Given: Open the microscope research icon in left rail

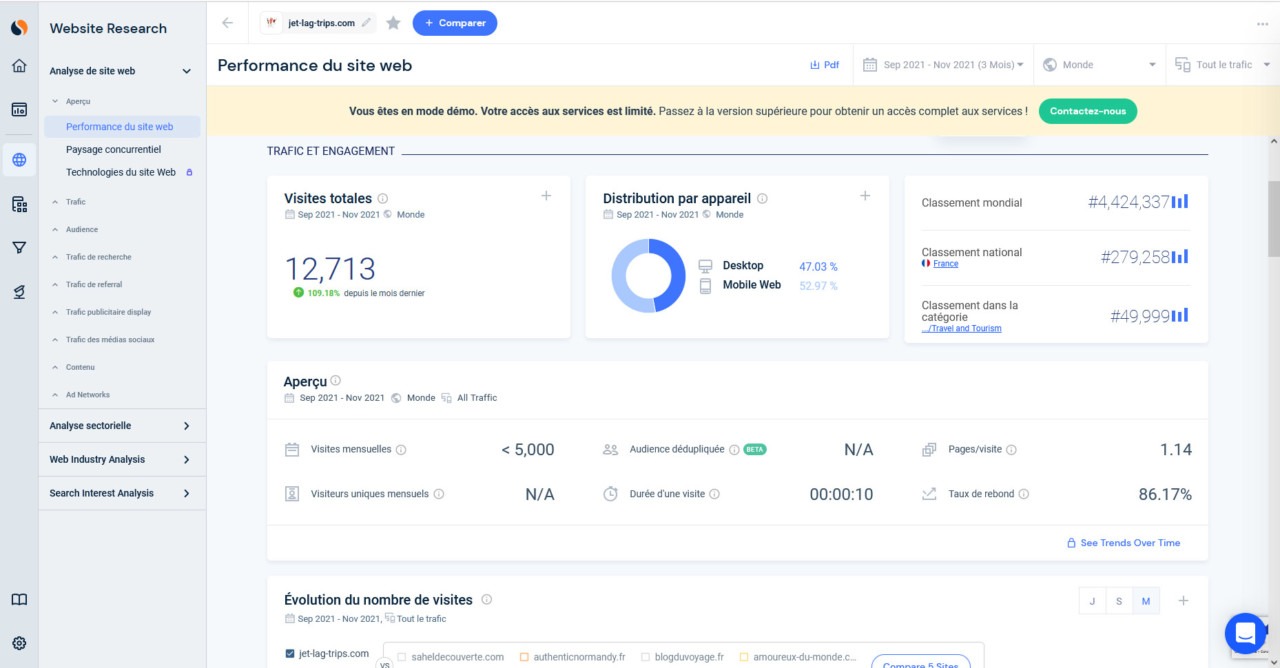Looking at the screenshot, I should tap(19, 291).
